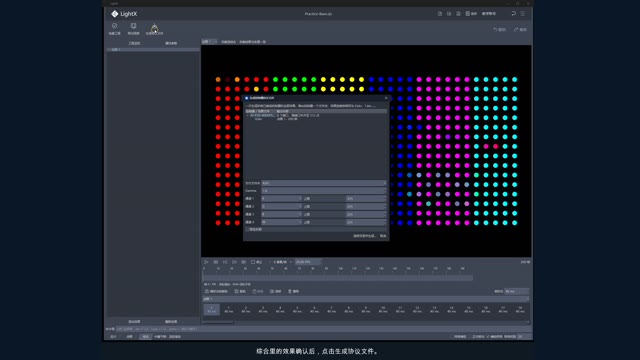Viewport: 640px width, 360px height.
Task: Open the hamburger menu icon
Action: 522,13
